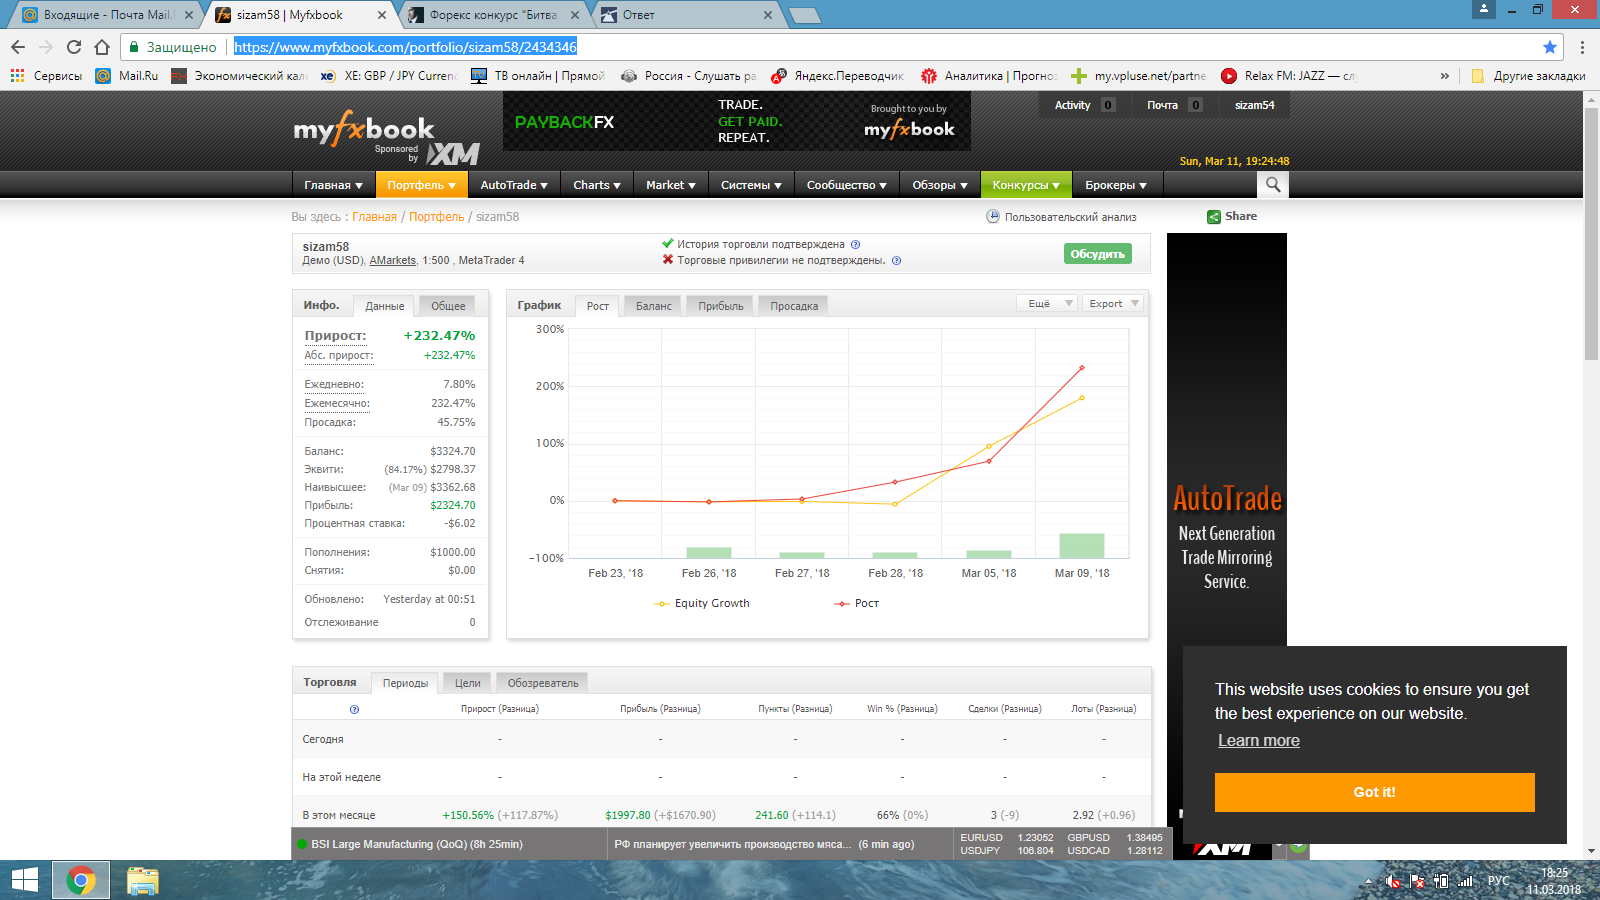
Task: Show hidden bookmarks chevron
Action: (1444, 76)
